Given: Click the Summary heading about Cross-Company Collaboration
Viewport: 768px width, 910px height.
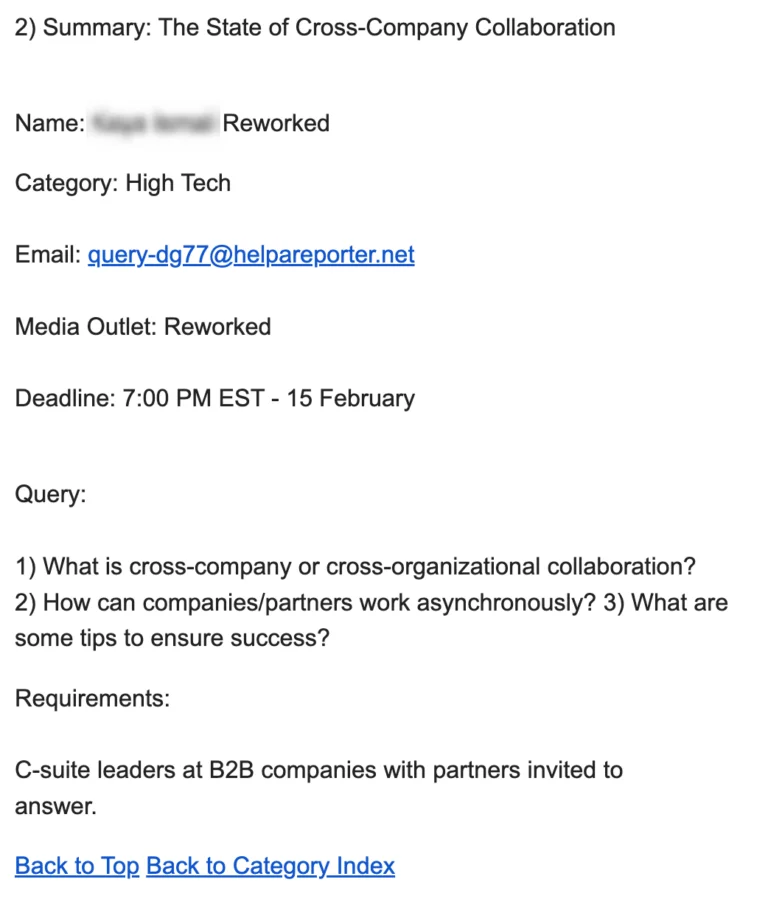Looking at the screenshot, I should click(315, 27).
